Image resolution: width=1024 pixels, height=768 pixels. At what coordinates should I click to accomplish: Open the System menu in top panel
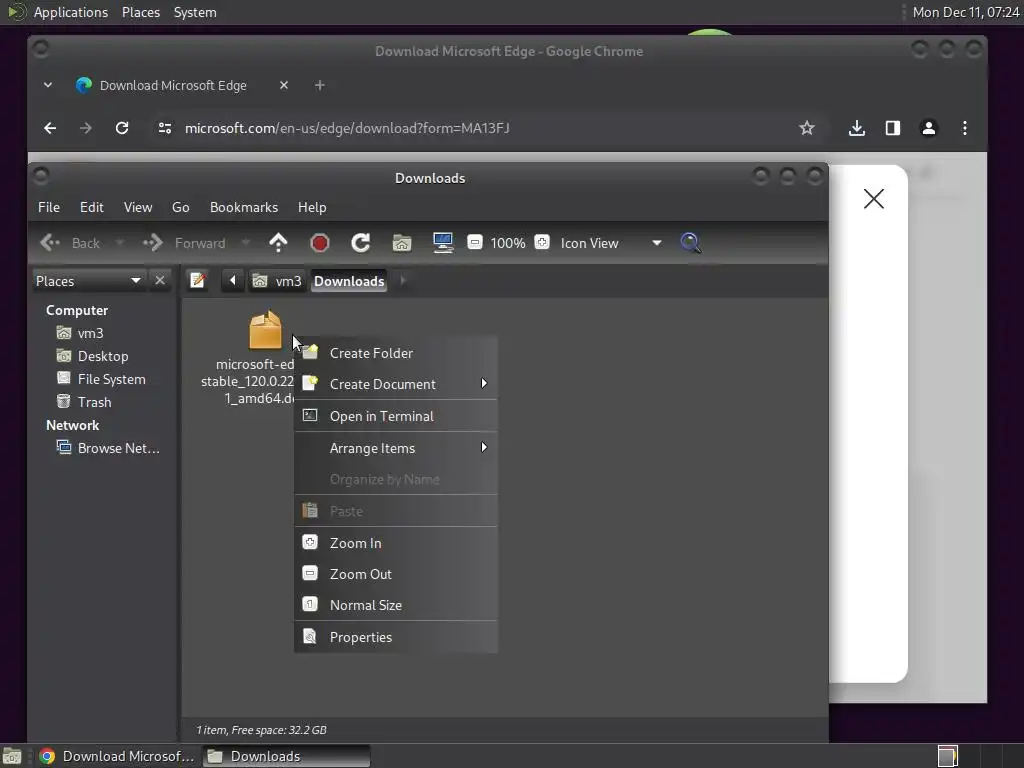(x=195, y=12)
